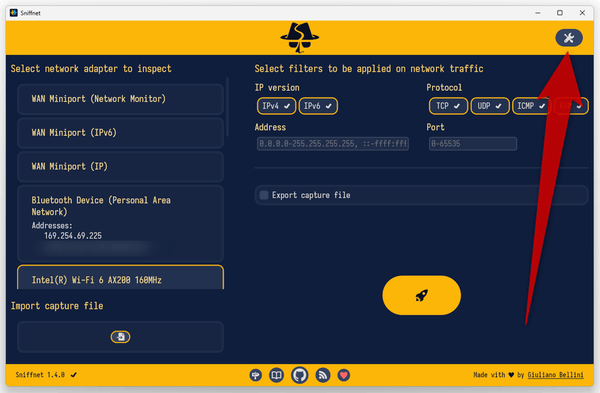Viewport: 600px width, 393px height.
Task: Toggle the TCP protocol filter
Action: coord(448,106)
